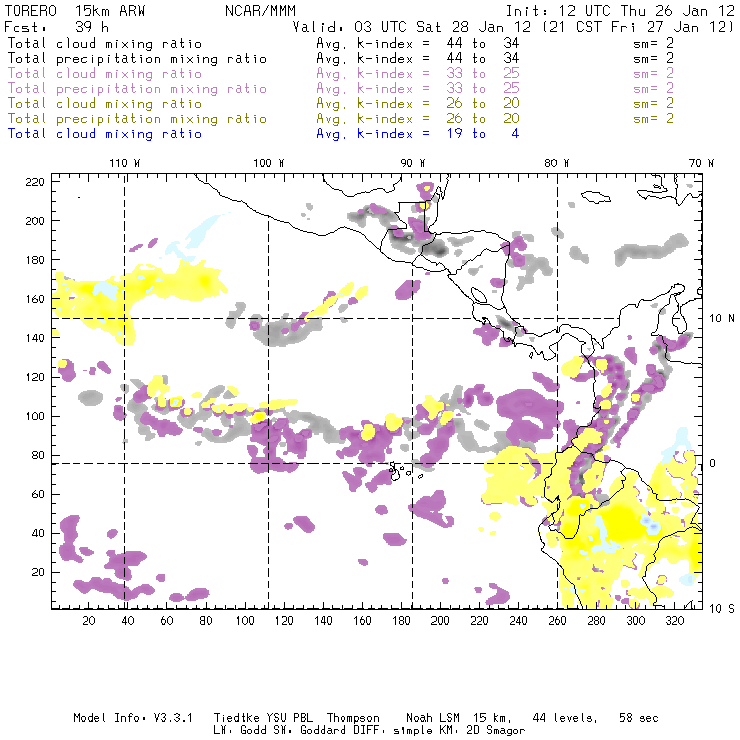740x740 pixels.
Task: Click the '60' tick on the vertical axis
Action: 38,494
